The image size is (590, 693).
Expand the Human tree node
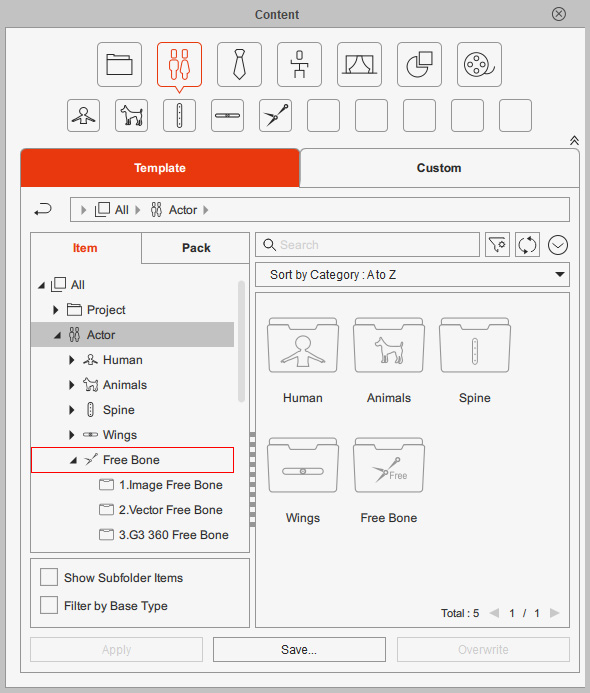(71, 360)
